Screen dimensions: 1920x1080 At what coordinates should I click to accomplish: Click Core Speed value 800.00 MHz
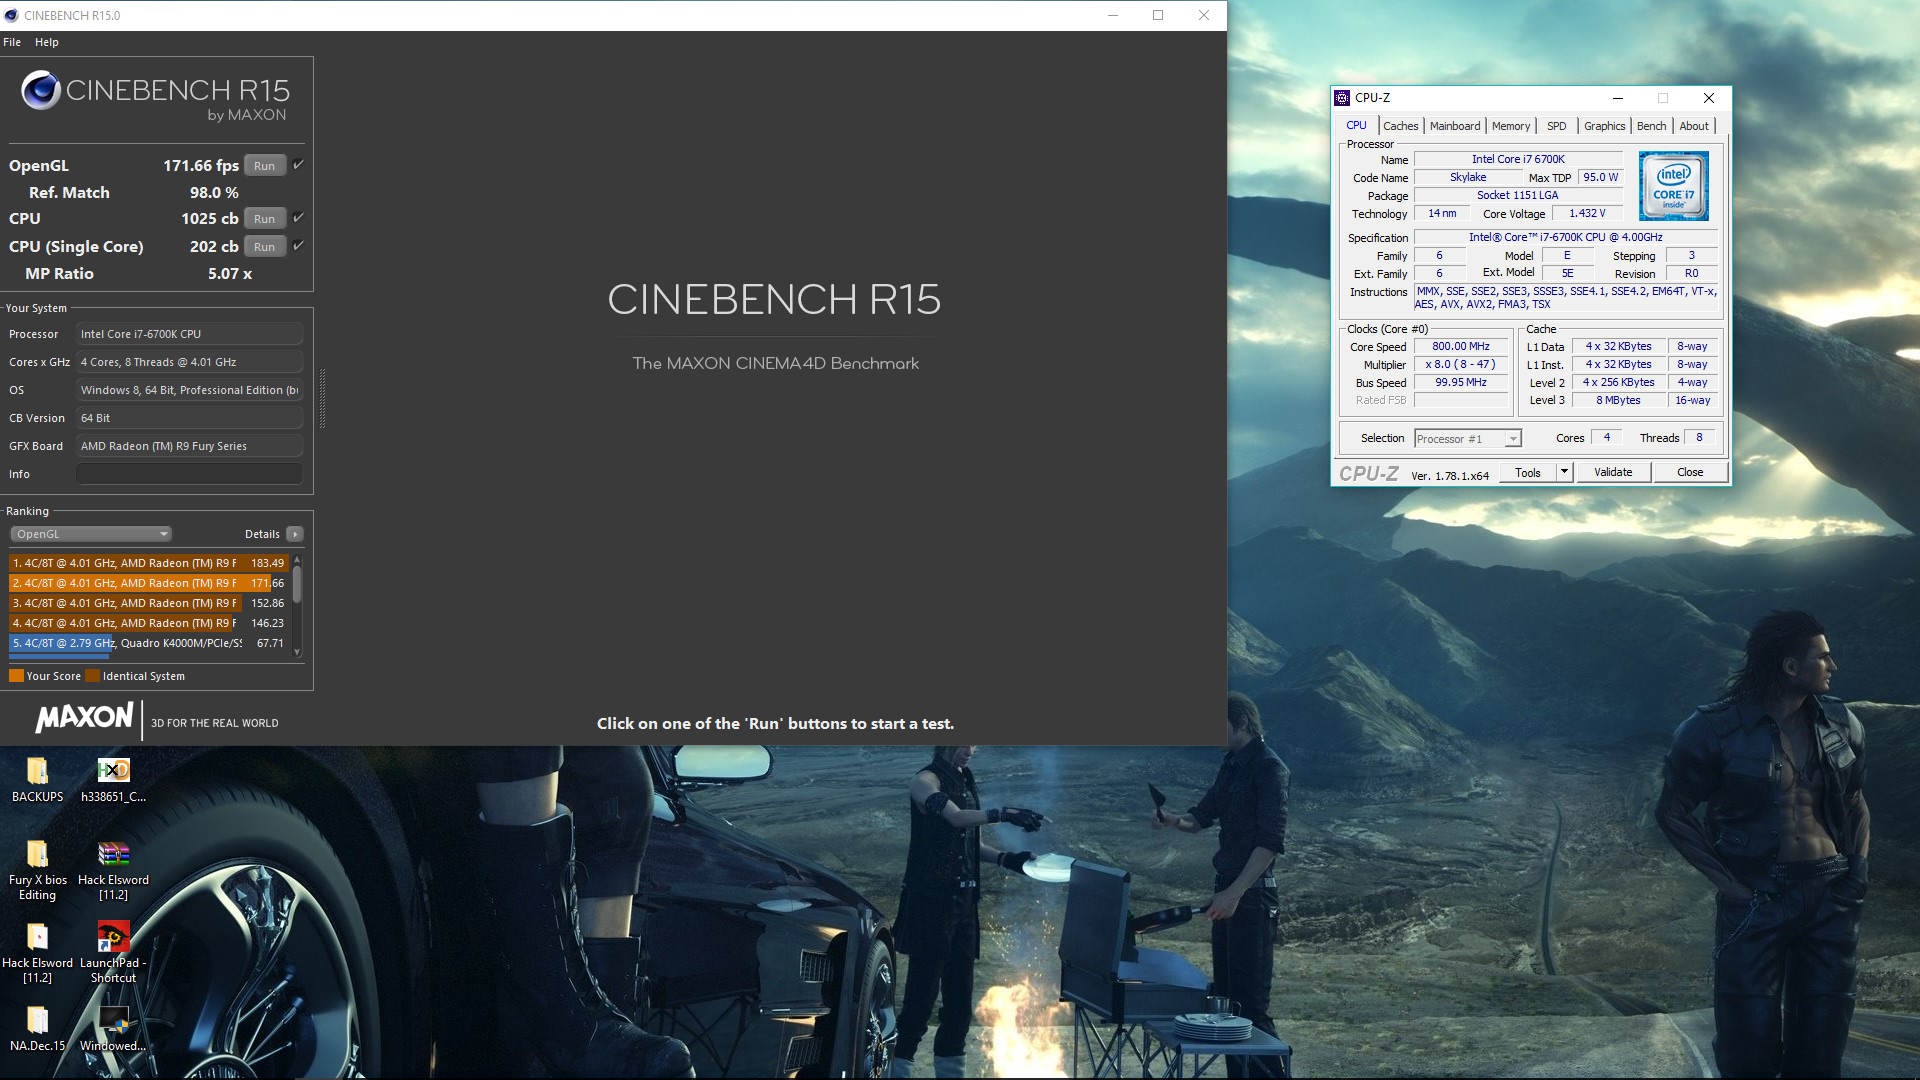(1460, 347)
